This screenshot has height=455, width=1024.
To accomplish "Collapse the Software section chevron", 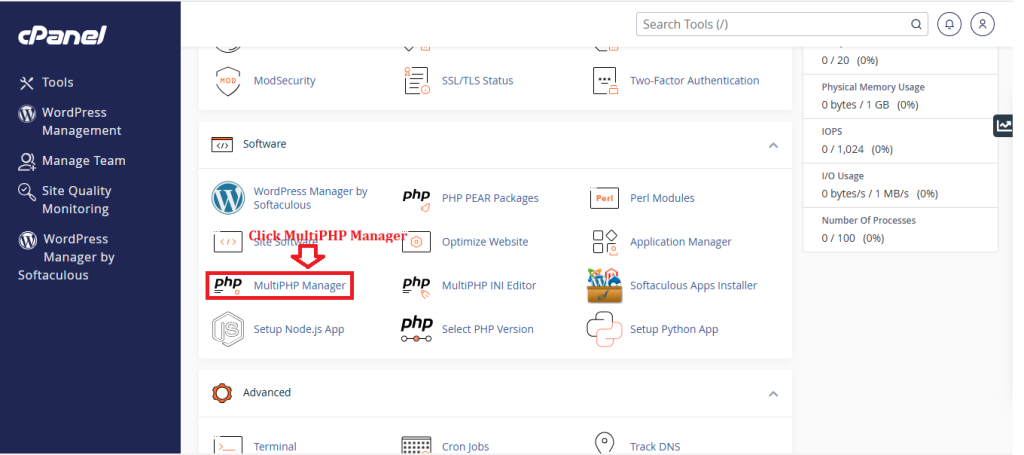I will coord(773,145).
